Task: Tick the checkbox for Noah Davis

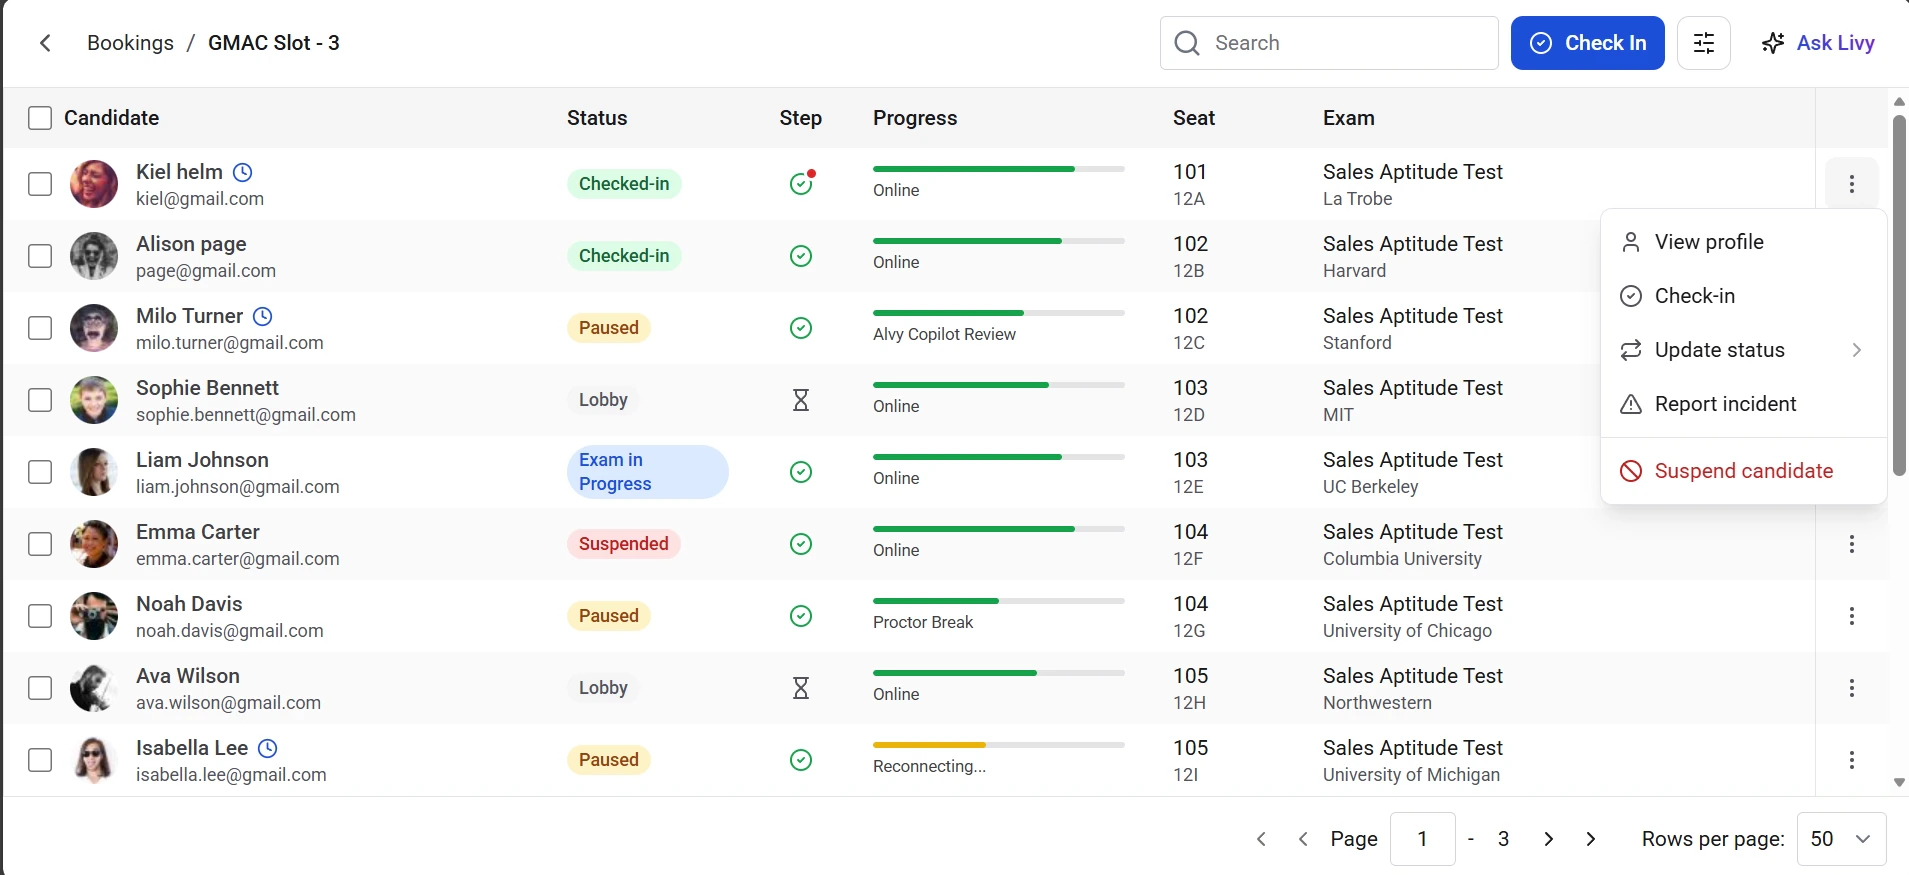Action: point(40,616)
